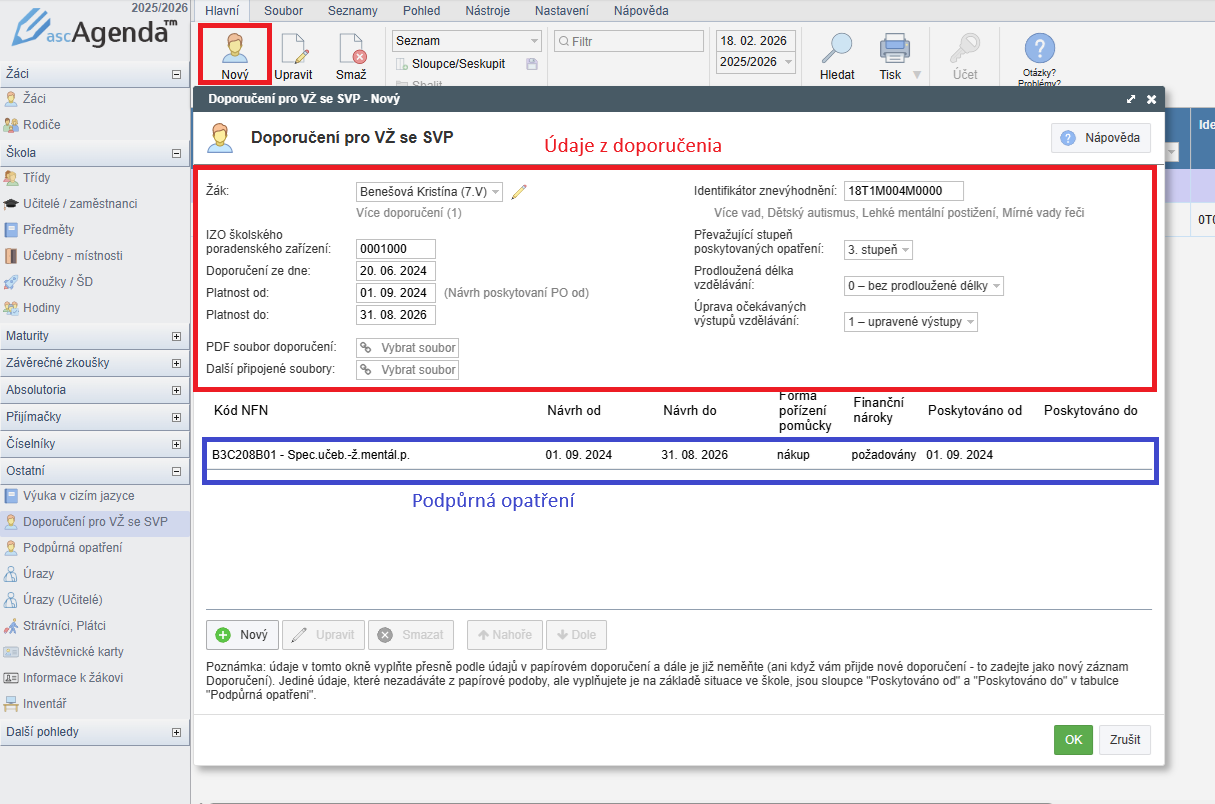Click the Identifikátor znevýhodnění input field

point(903,191)
